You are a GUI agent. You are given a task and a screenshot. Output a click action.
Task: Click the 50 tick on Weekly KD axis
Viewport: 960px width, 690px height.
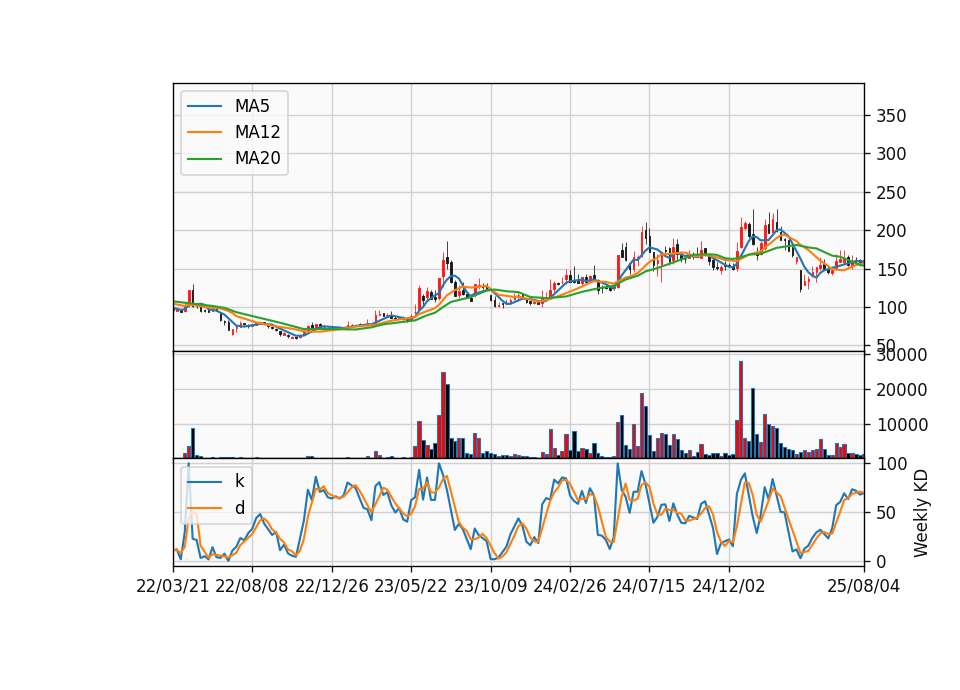click(x=886, y=512)
